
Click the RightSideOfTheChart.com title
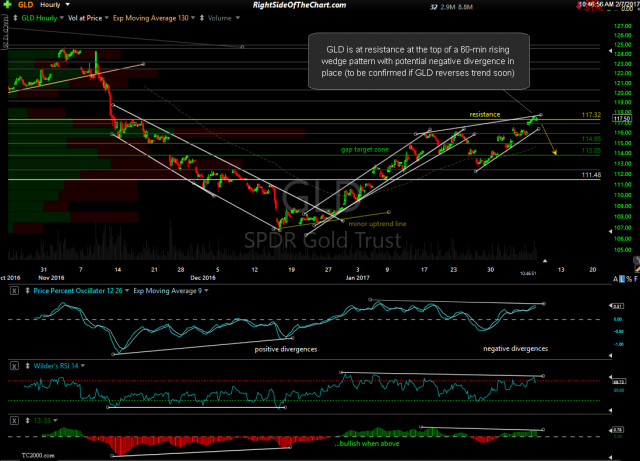[299, 5]
